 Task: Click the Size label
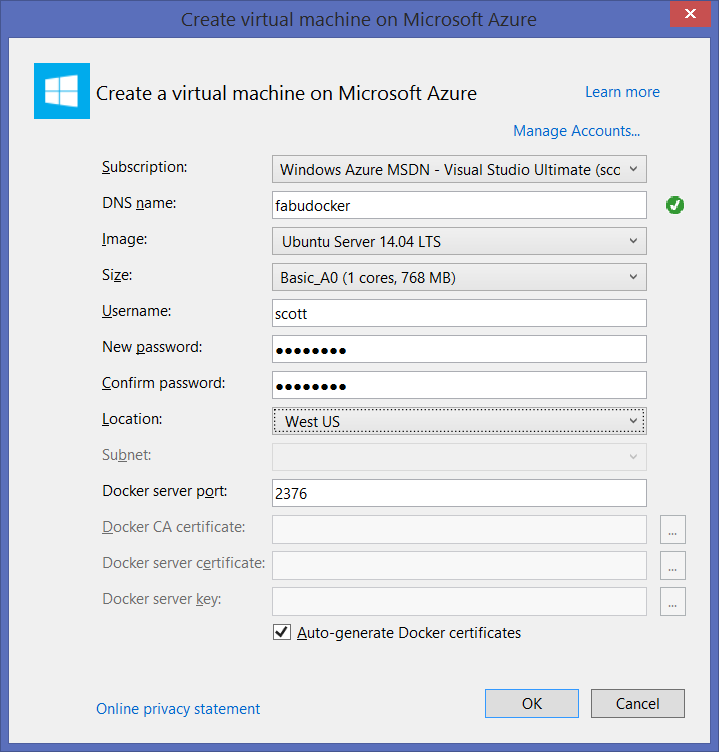click(117, 275)
